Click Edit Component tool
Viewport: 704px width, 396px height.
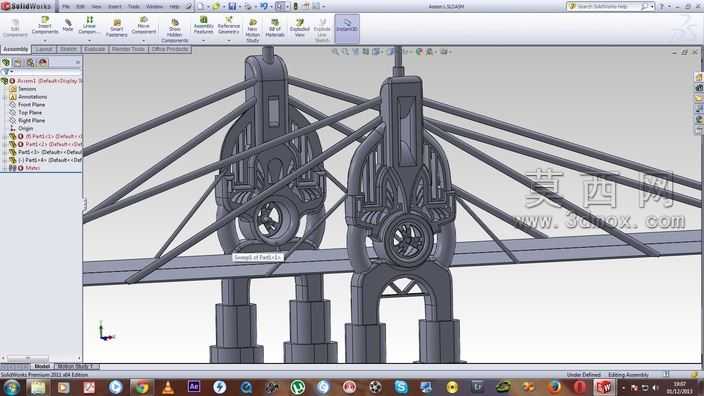point(15,28)
